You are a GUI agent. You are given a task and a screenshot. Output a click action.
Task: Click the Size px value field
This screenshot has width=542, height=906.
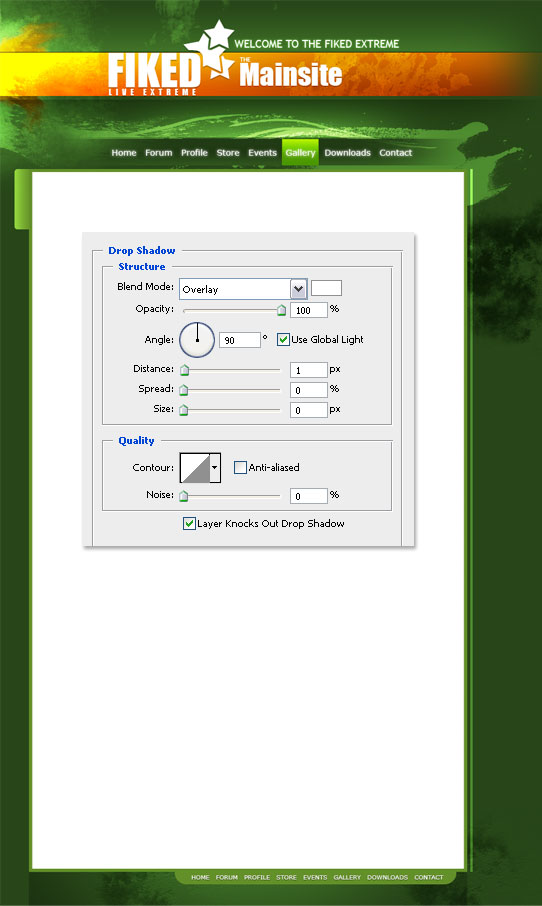[309, 410]
